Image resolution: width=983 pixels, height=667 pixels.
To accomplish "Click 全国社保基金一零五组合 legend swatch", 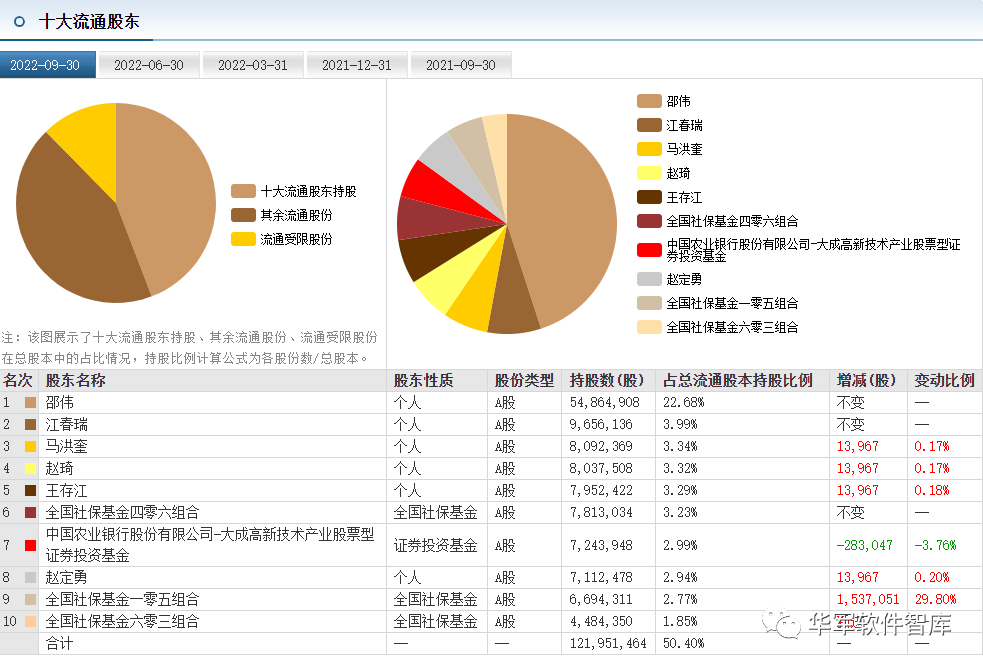I will tap(649, 303).
